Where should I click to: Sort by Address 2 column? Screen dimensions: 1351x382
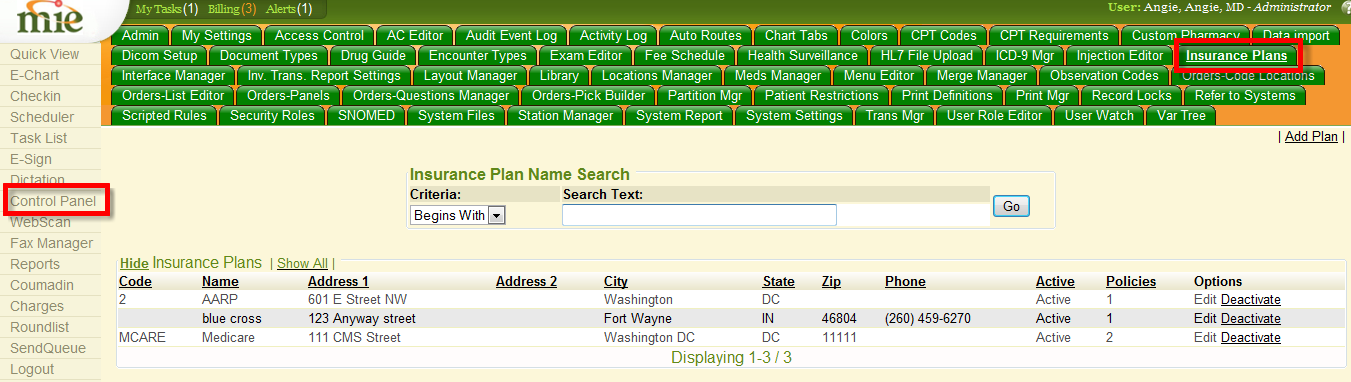coord(526,282)
